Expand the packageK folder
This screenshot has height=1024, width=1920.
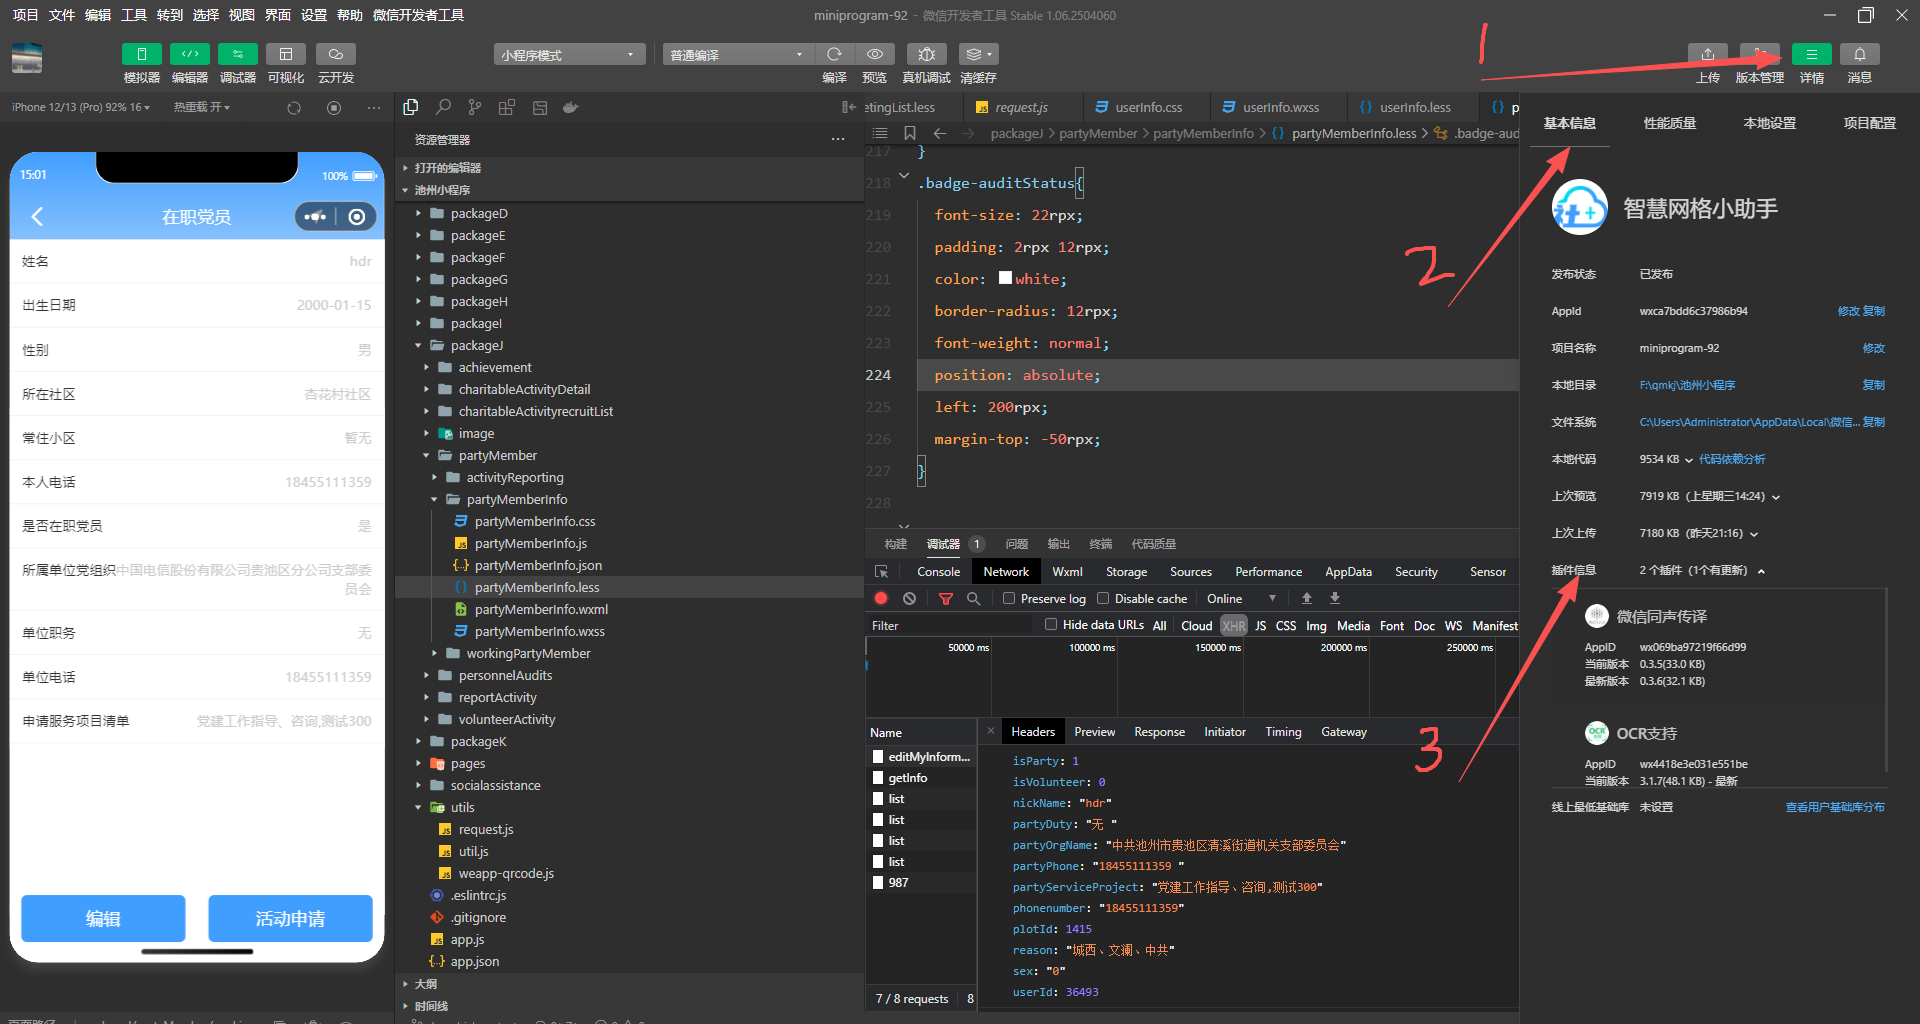pyautogui.click(x=478, y=741)
